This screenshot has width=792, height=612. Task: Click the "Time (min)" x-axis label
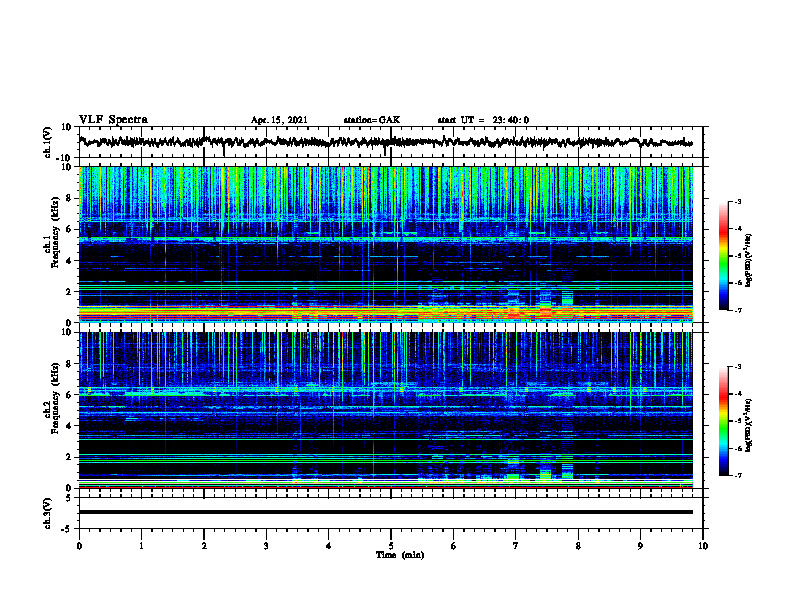pos(400,555)
